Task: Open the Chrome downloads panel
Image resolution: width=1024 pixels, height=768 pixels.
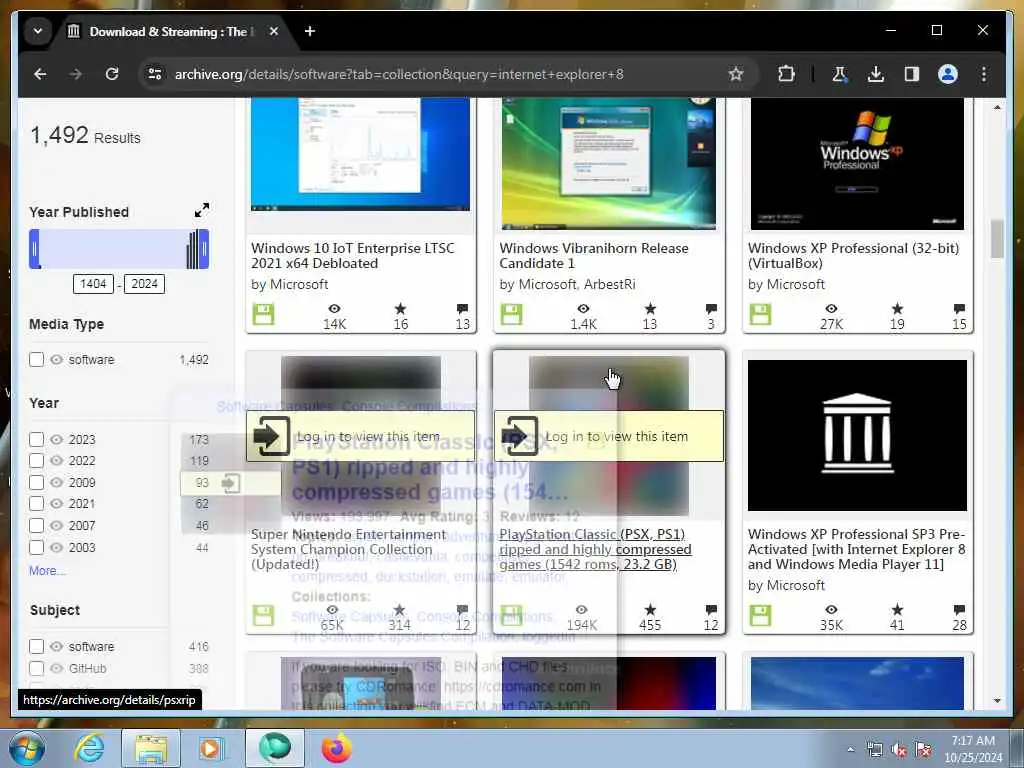Action: click(x=876, y=74)
